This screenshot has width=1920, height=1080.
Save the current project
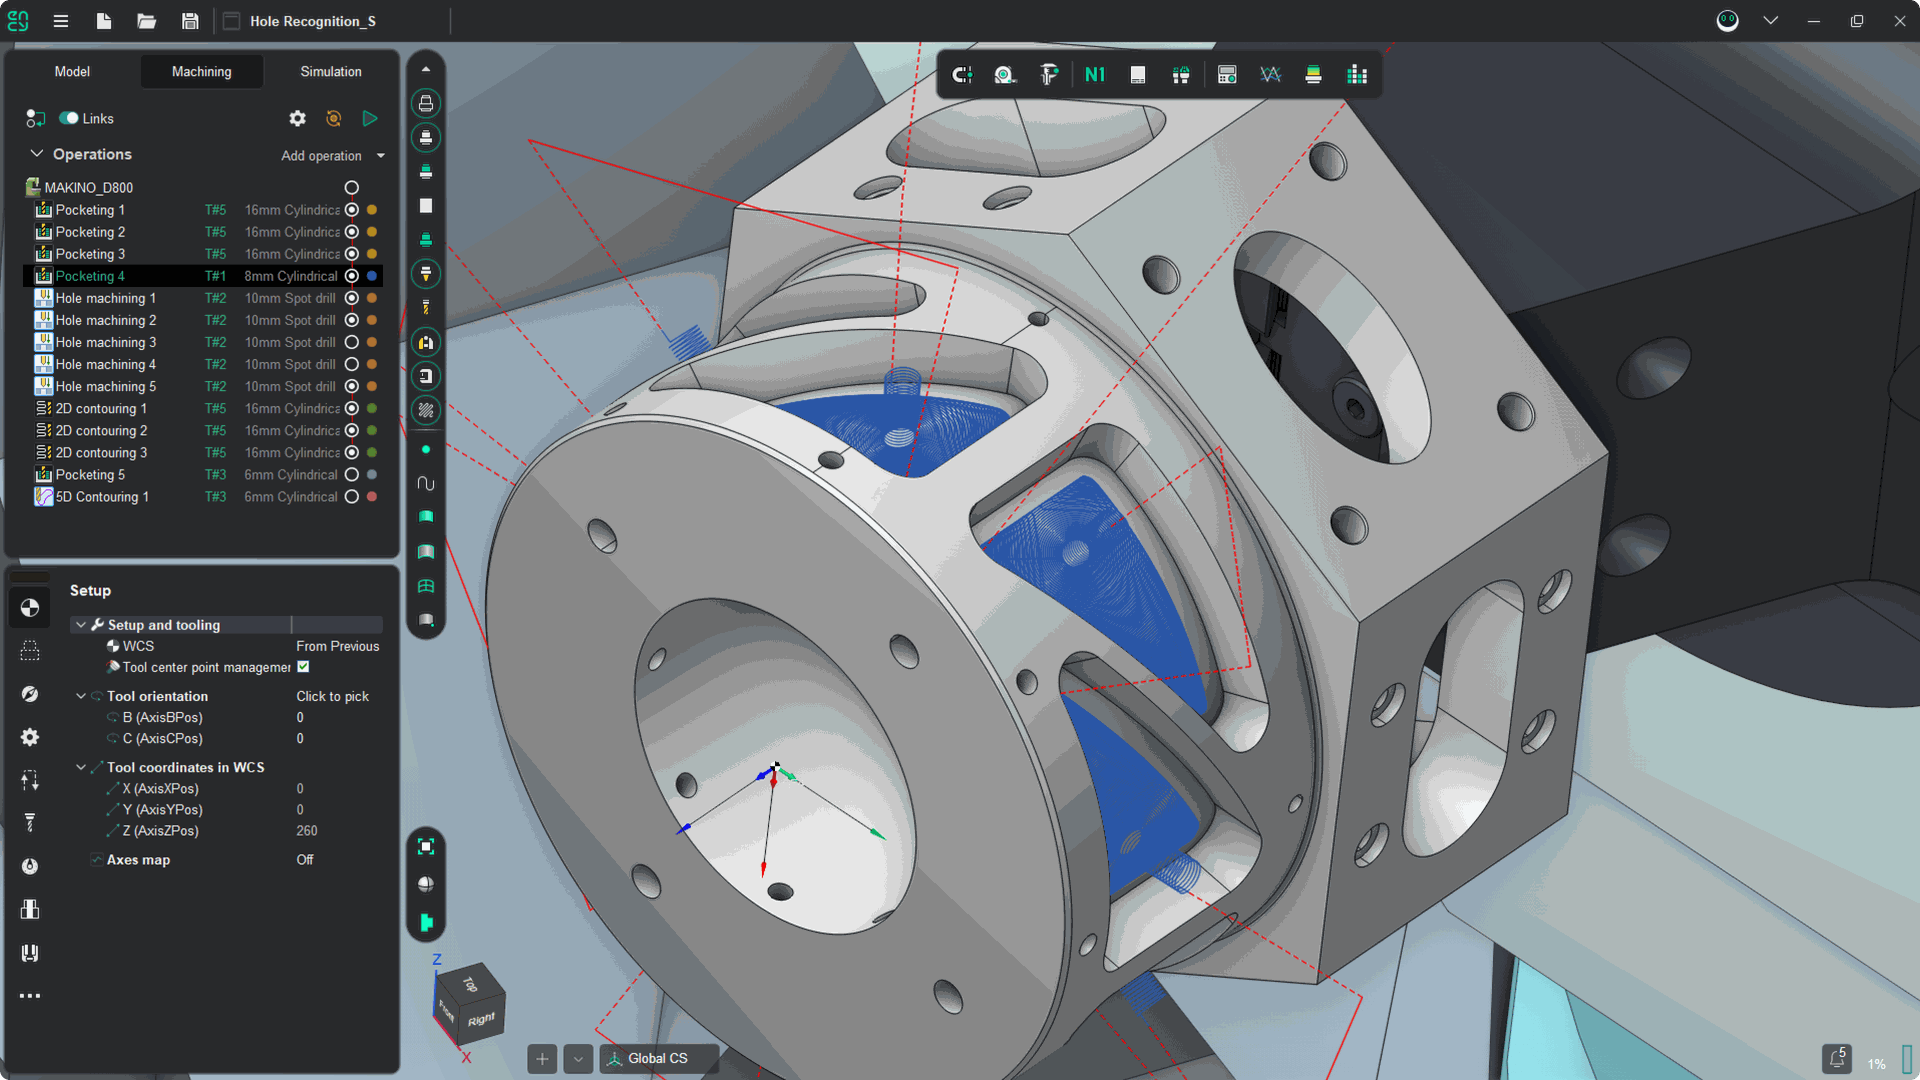[x=190, y=21]
